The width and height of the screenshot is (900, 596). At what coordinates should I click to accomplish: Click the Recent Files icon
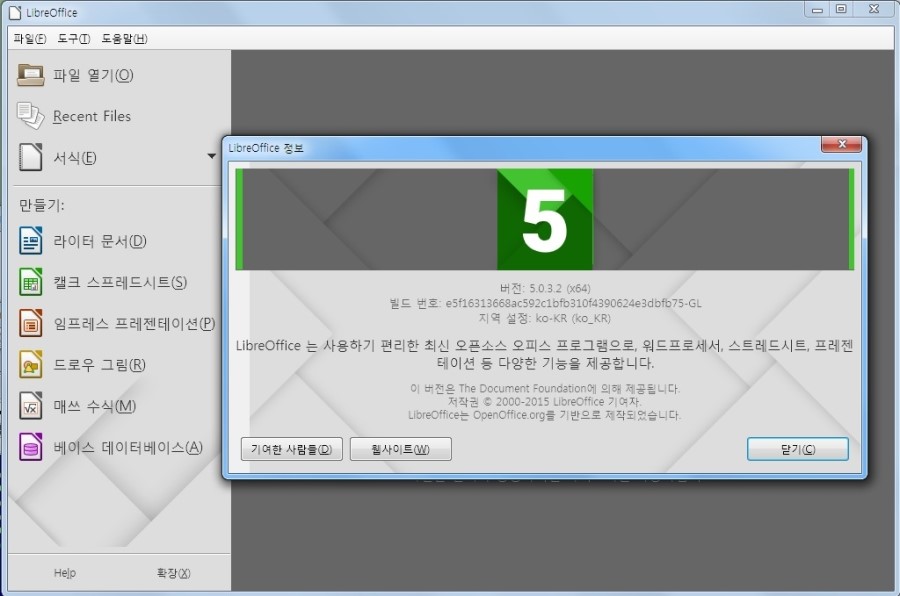pyautogui.click(x=30, y=116)
